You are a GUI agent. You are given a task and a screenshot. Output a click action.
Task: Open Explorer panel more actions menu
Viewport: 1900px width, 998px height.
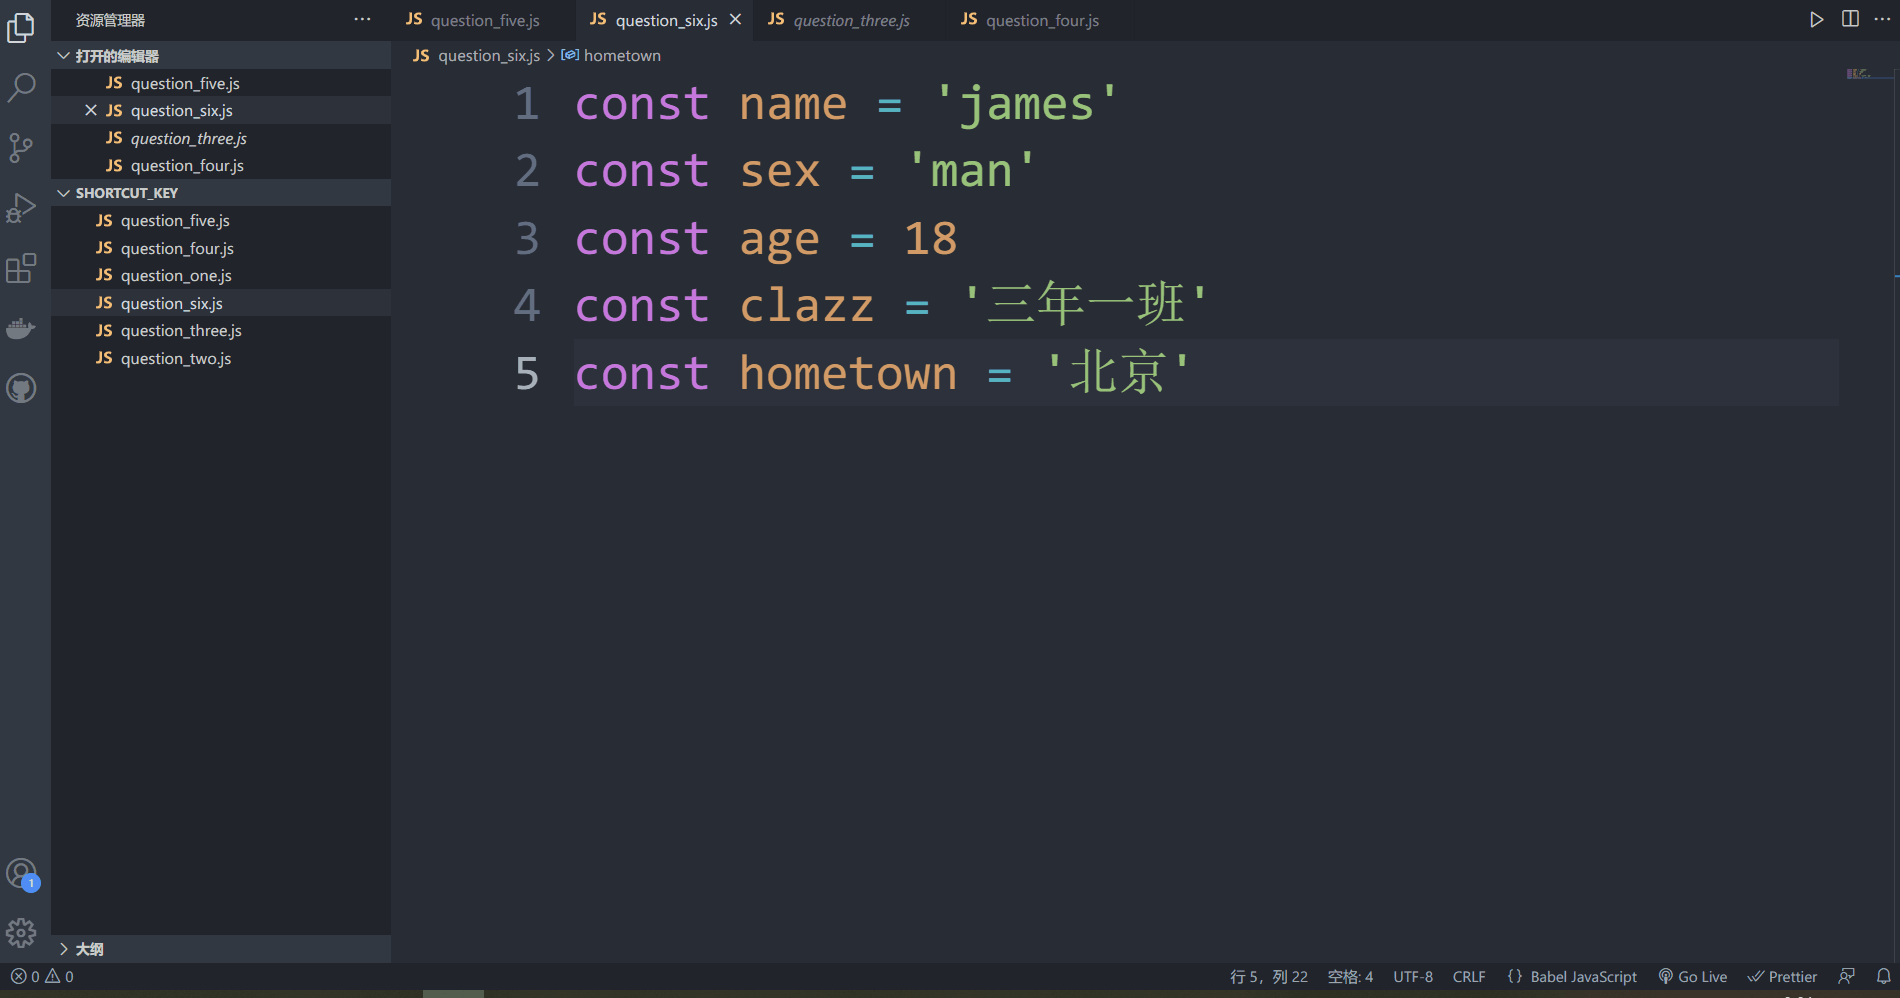362,20
